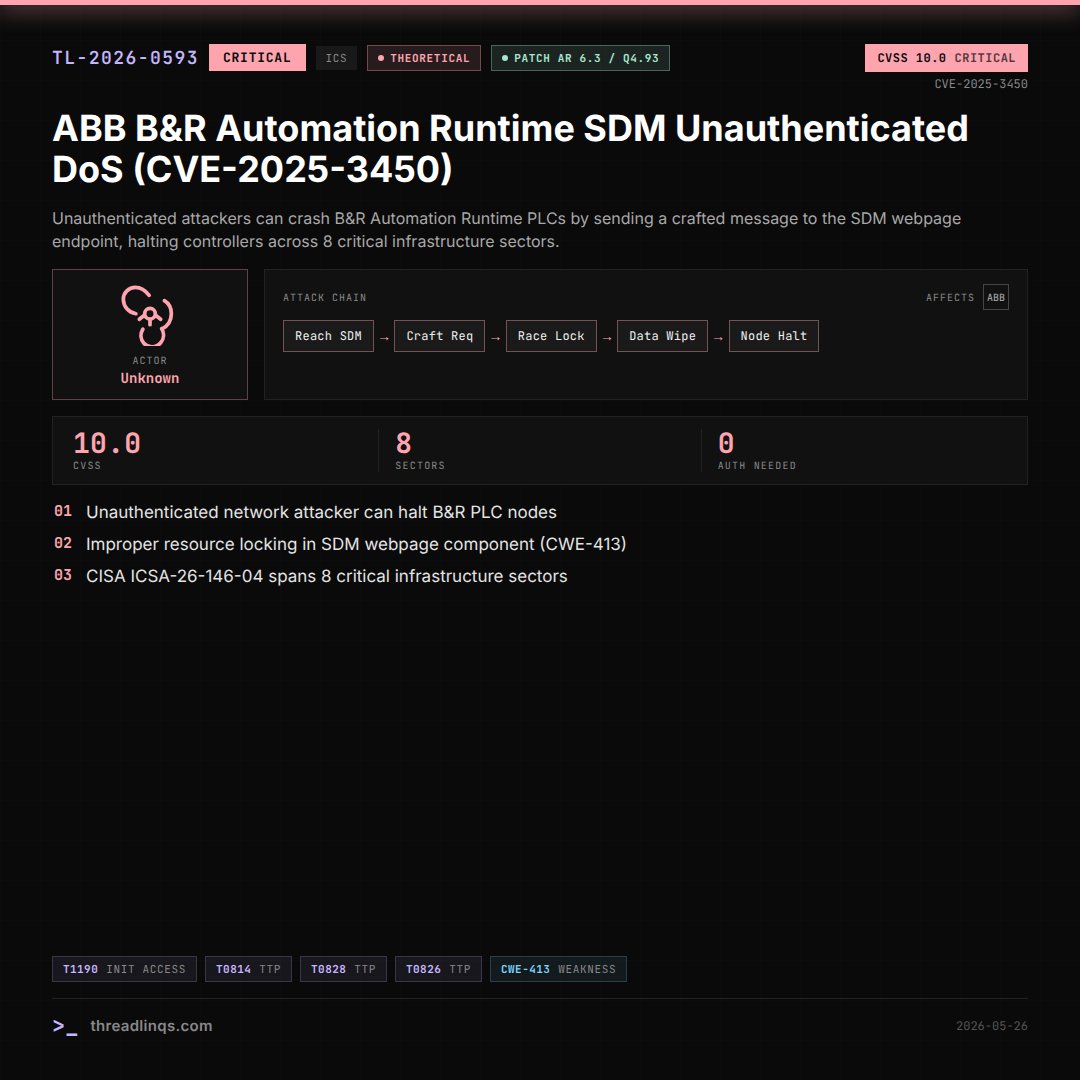Click the T0828 TTP tag
The height and width of the screenshot is (1080, 1080).
343,969
